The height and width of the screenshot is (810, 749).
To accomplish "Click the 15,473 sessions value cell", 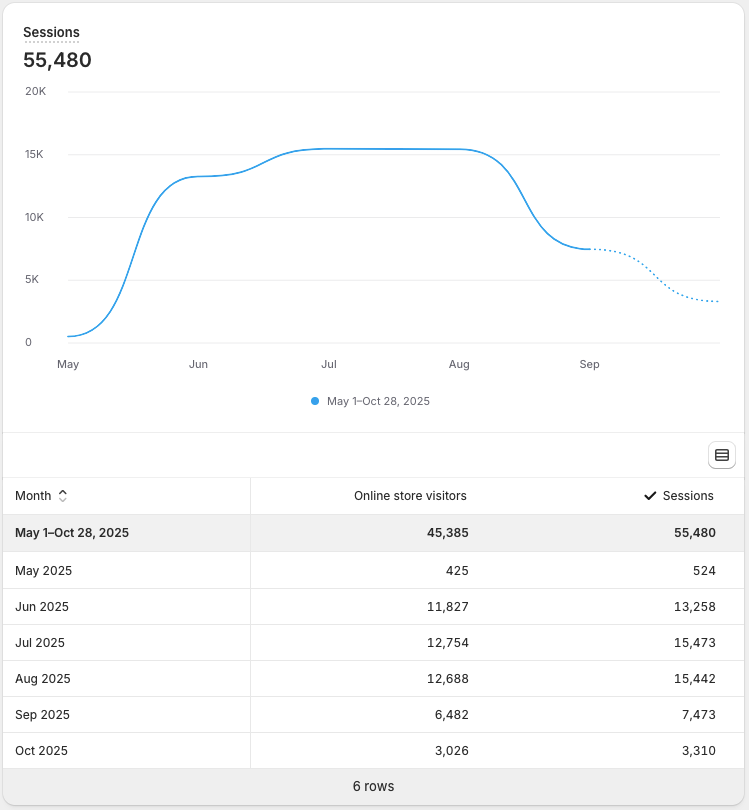I will coord(694,643).
